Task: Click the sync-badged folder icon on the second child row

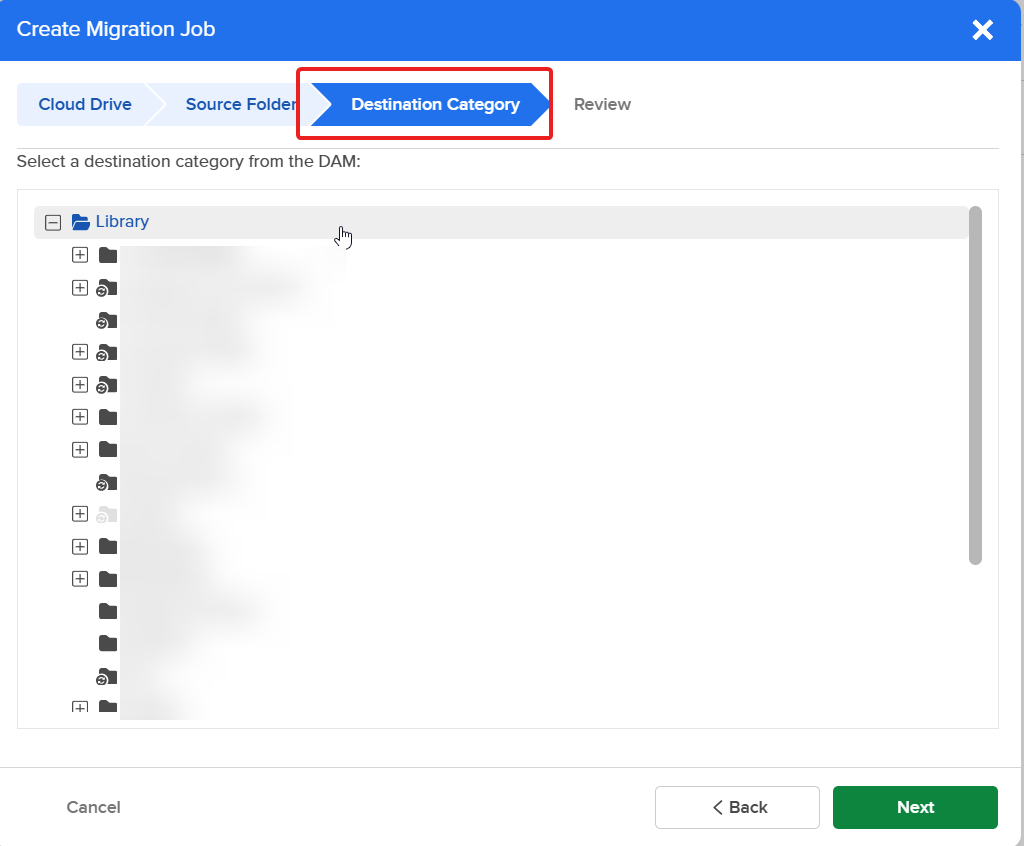Action: click(107, 287)
